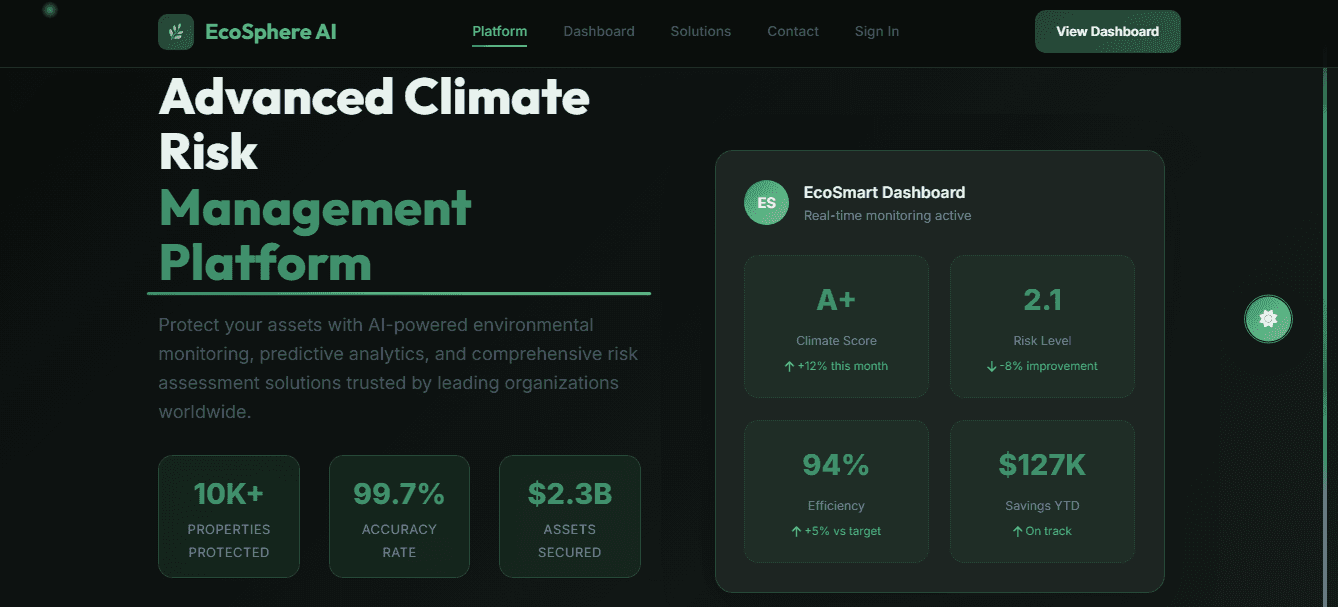Open the Dashboard menu item
Image resolution: width=1338 pixels, height=607 pixels.
tap(599, 31)
